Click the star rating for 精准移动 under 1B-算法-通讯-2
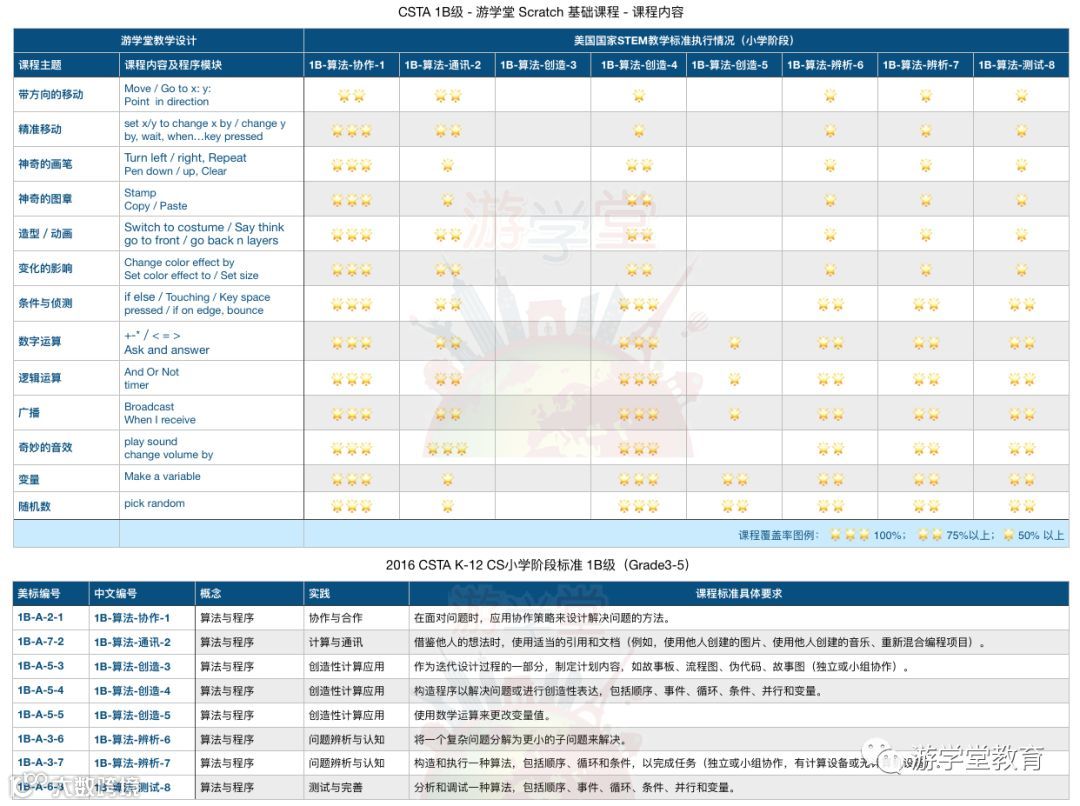The image size is (1080, 806). click(448, 130)
